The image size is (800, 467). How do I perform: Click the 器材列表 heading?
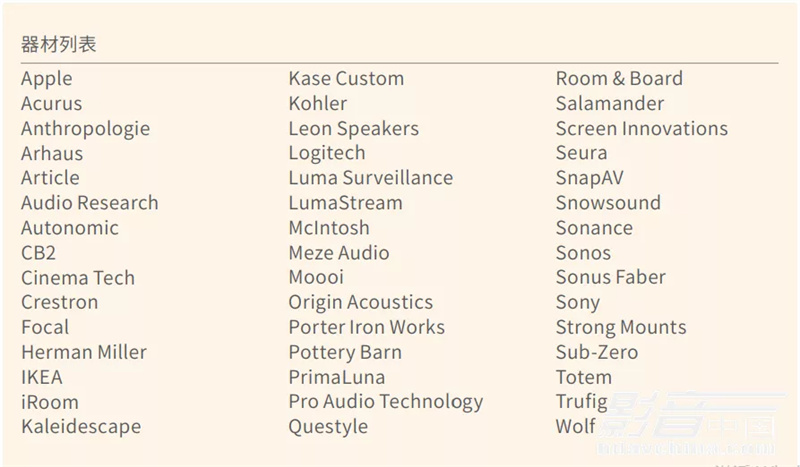59,44
